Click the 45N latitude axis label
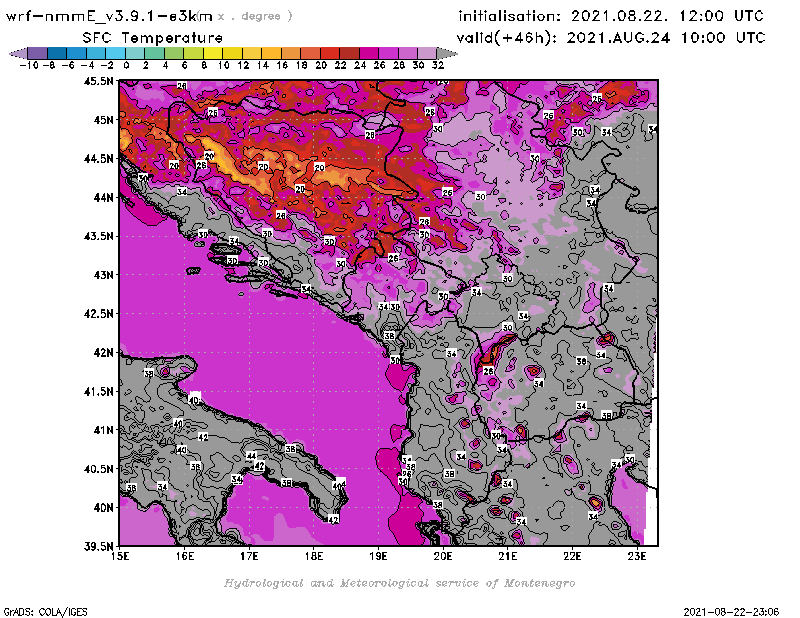 point(104,120)
